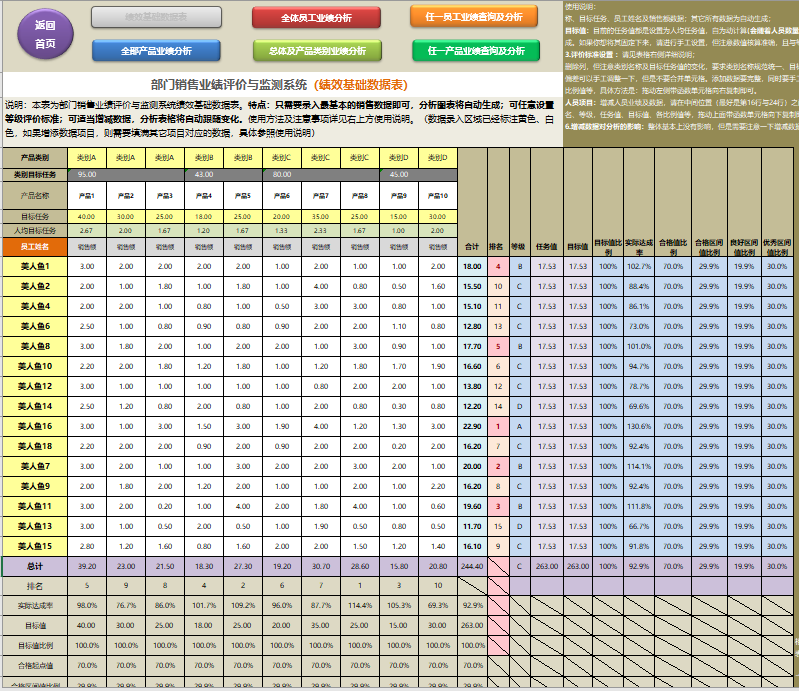Select the grade A cell for 美人鱼16
The image size is (799, 691).
pyautogui.click(x=519, y=426)
